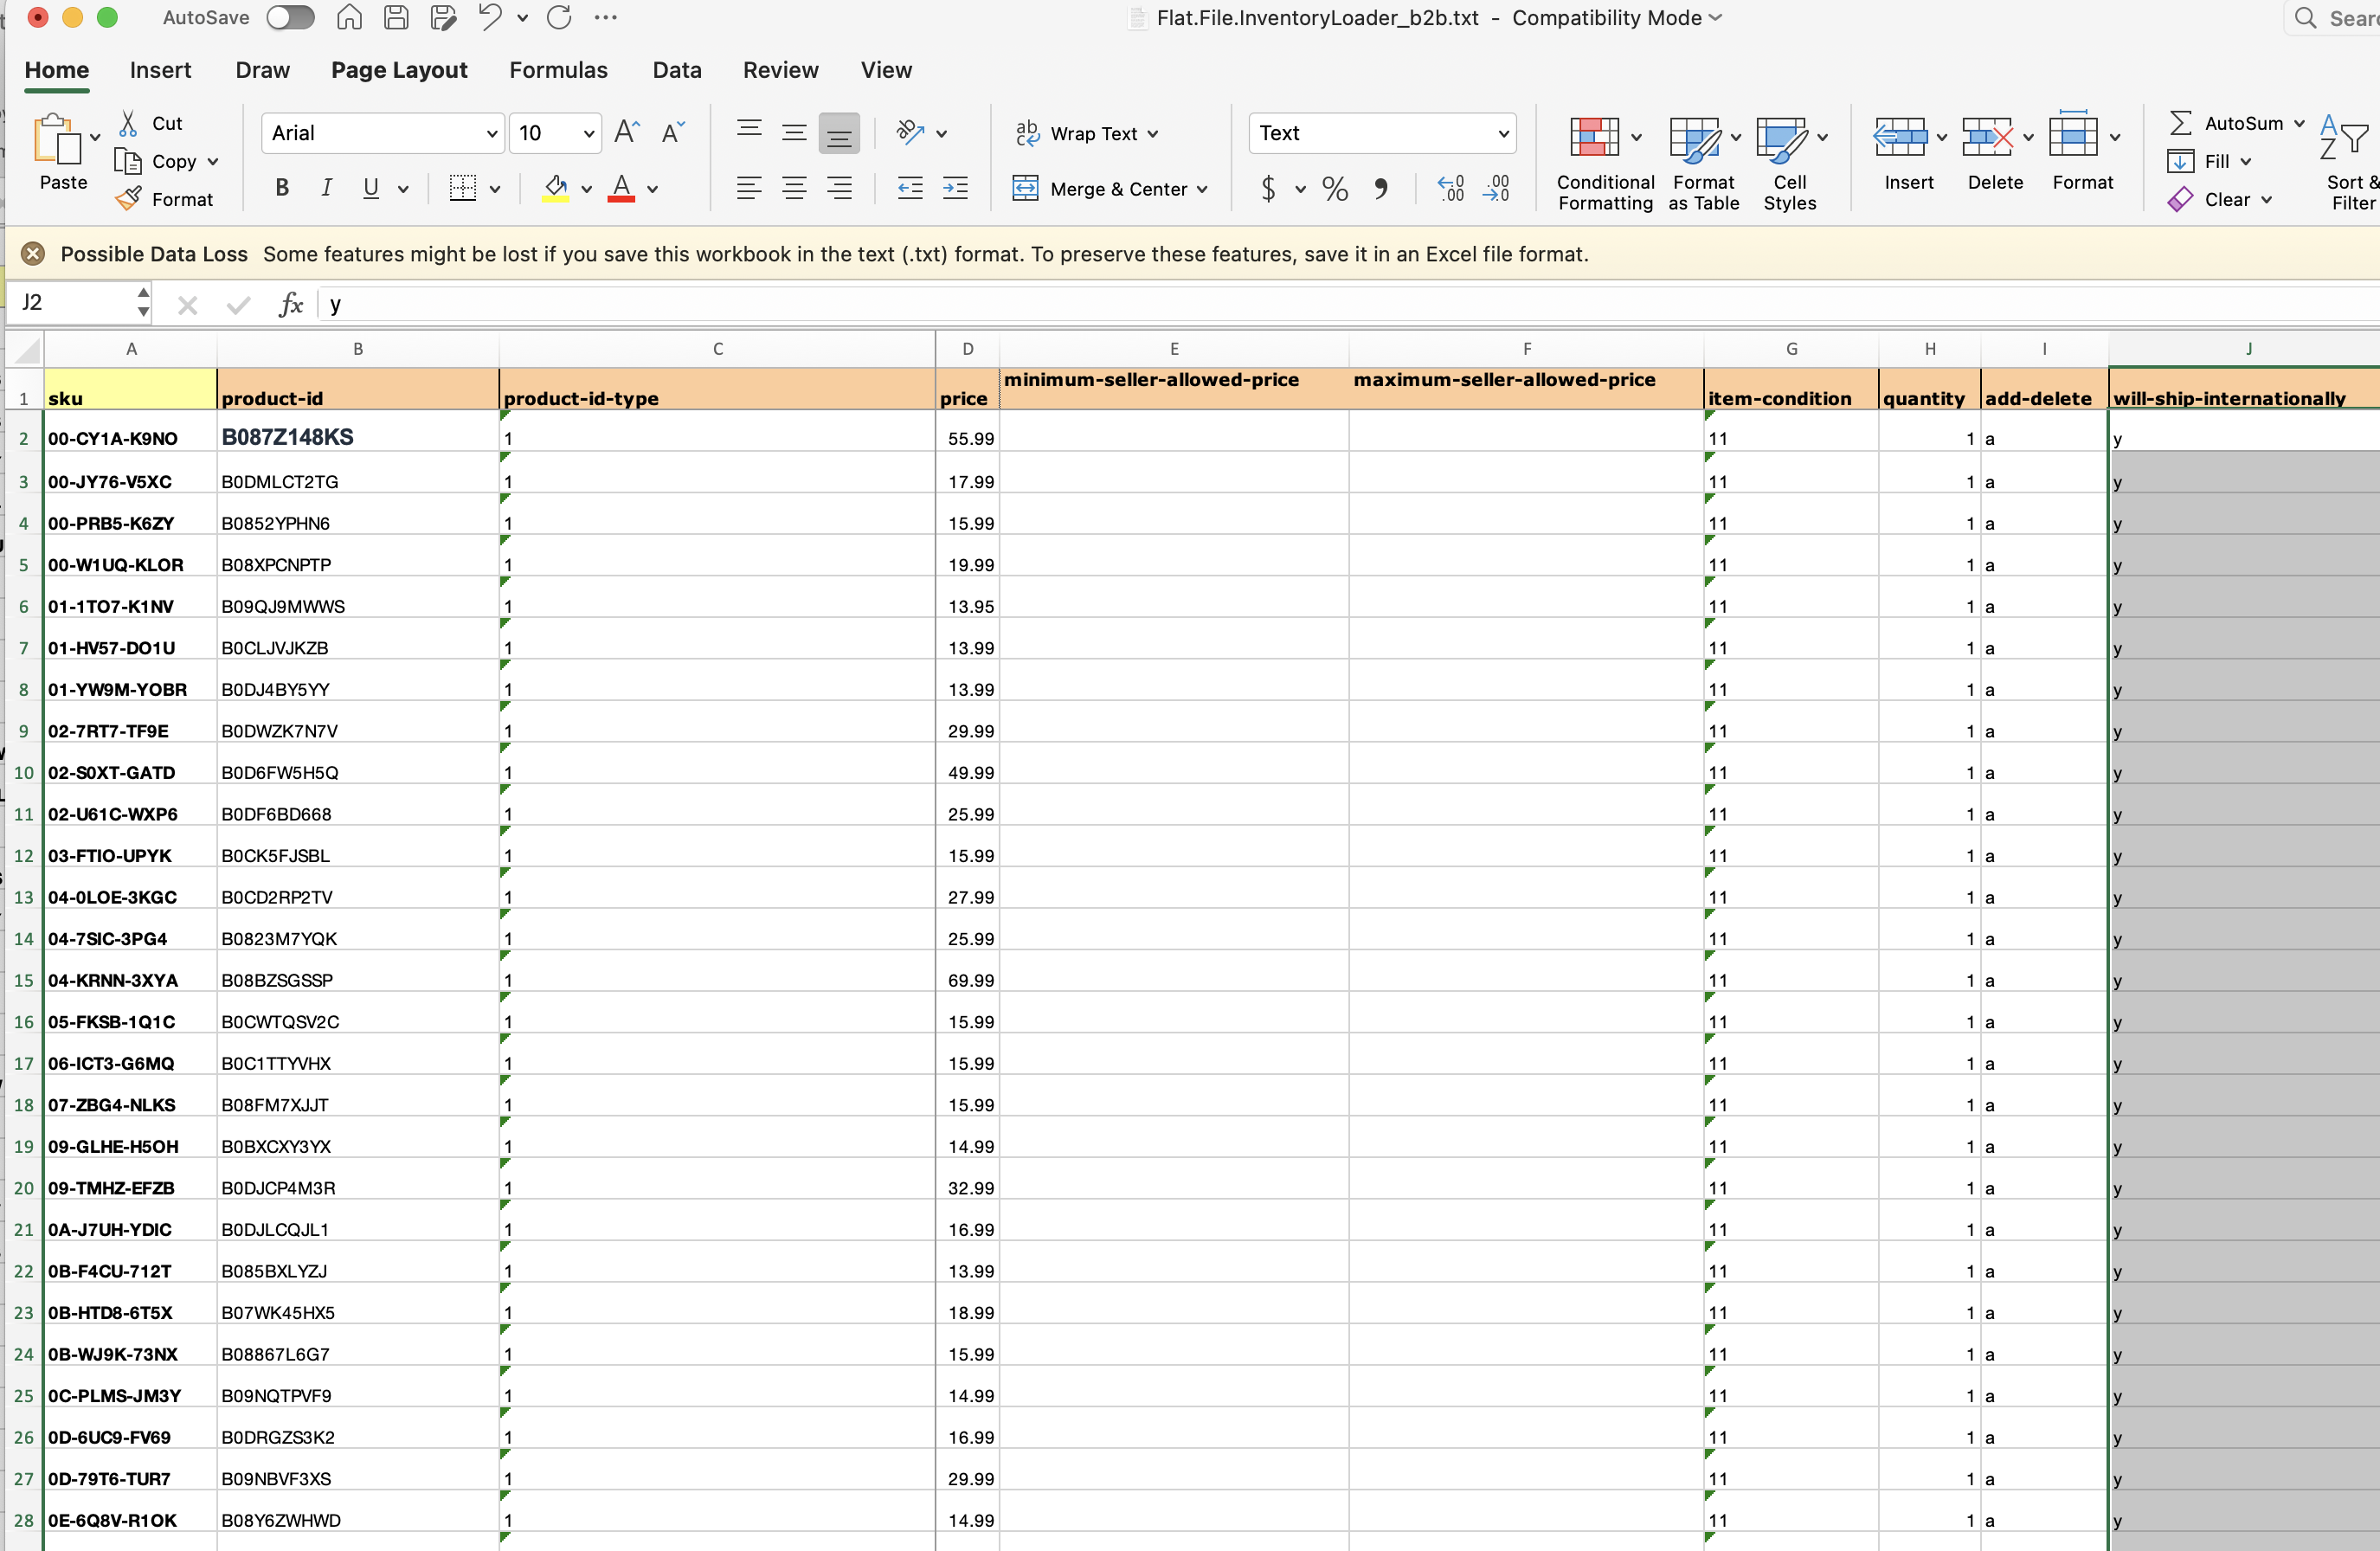
Task: Apply comma style format
Action: click(1380, 188)
